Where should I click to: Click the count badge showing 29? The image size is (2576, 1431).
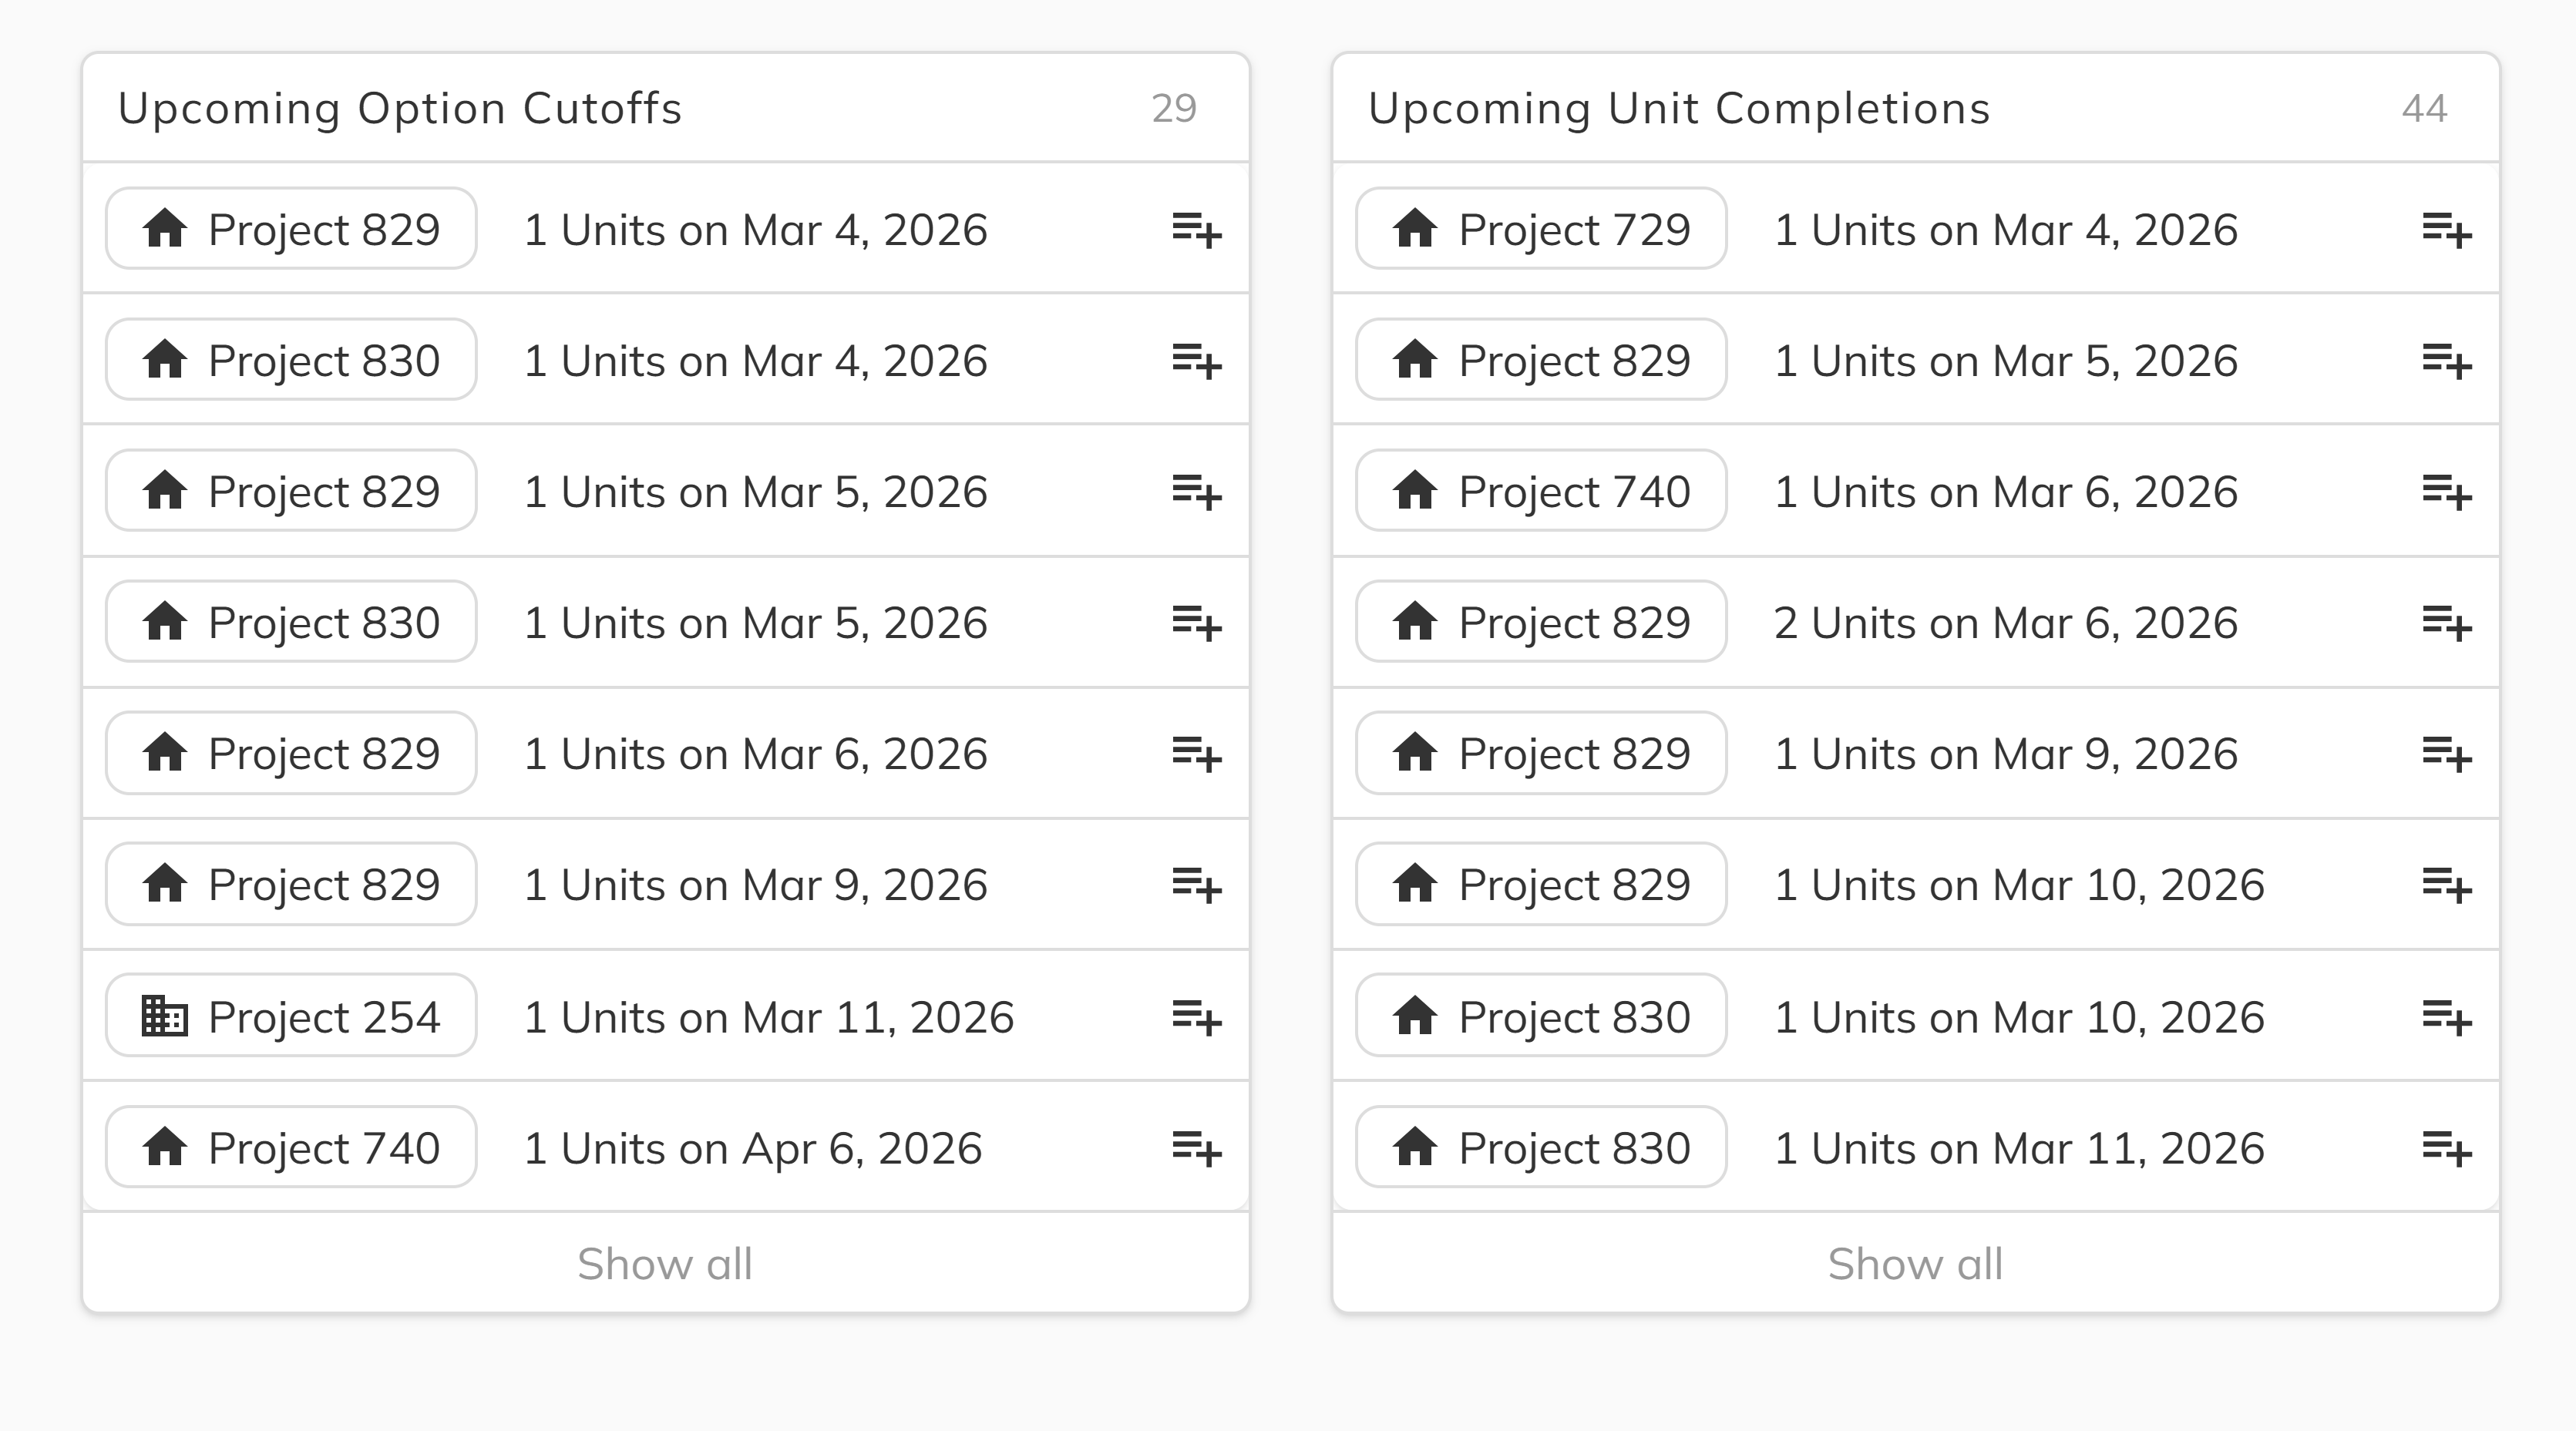click(1174, 108)
